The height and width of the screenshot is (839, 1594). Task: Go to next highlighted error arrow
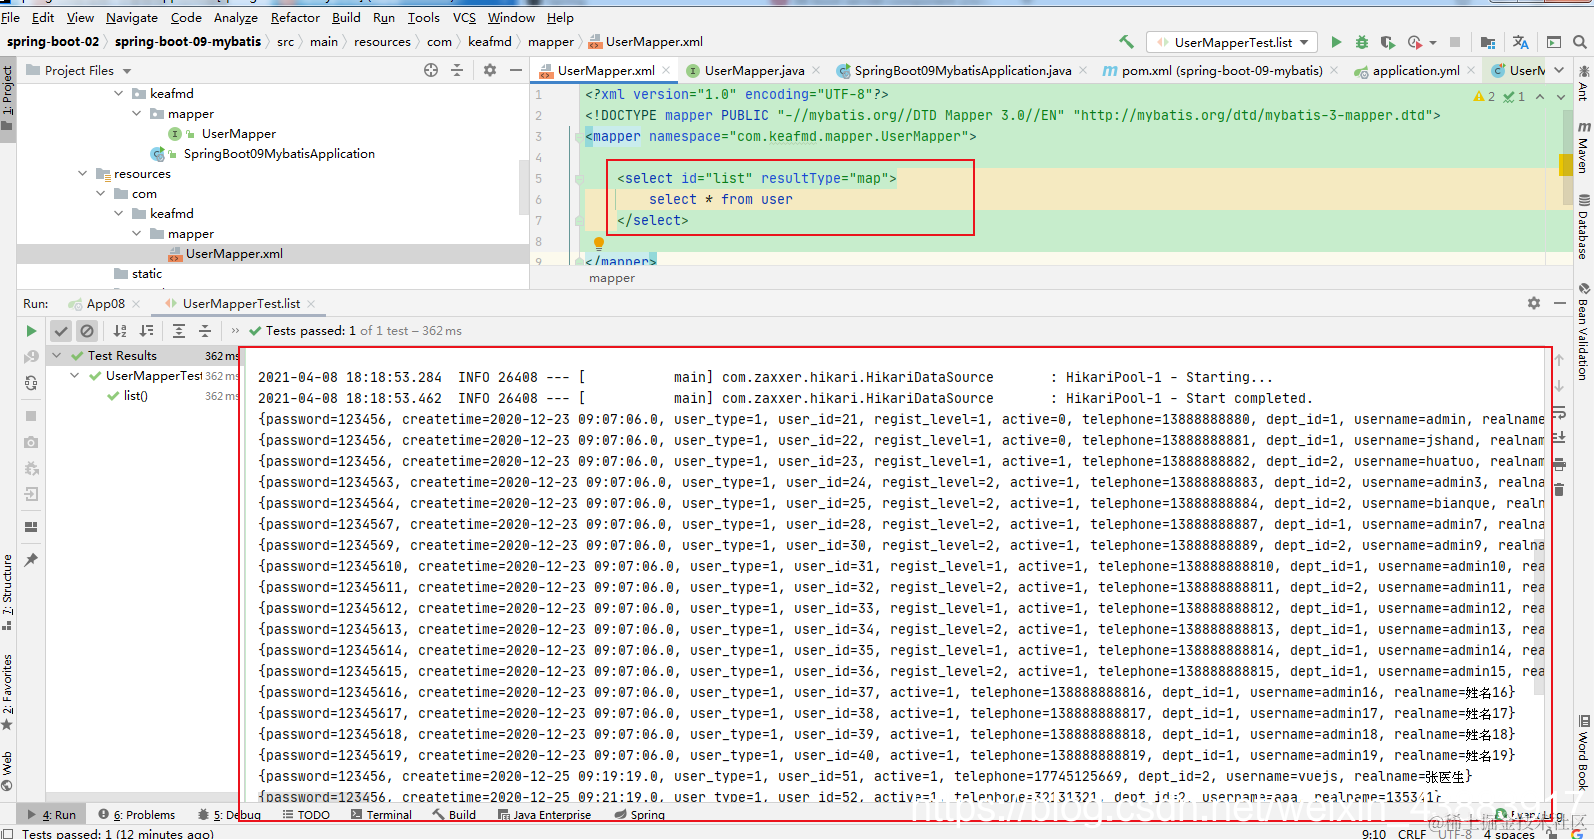[1560, 97]
